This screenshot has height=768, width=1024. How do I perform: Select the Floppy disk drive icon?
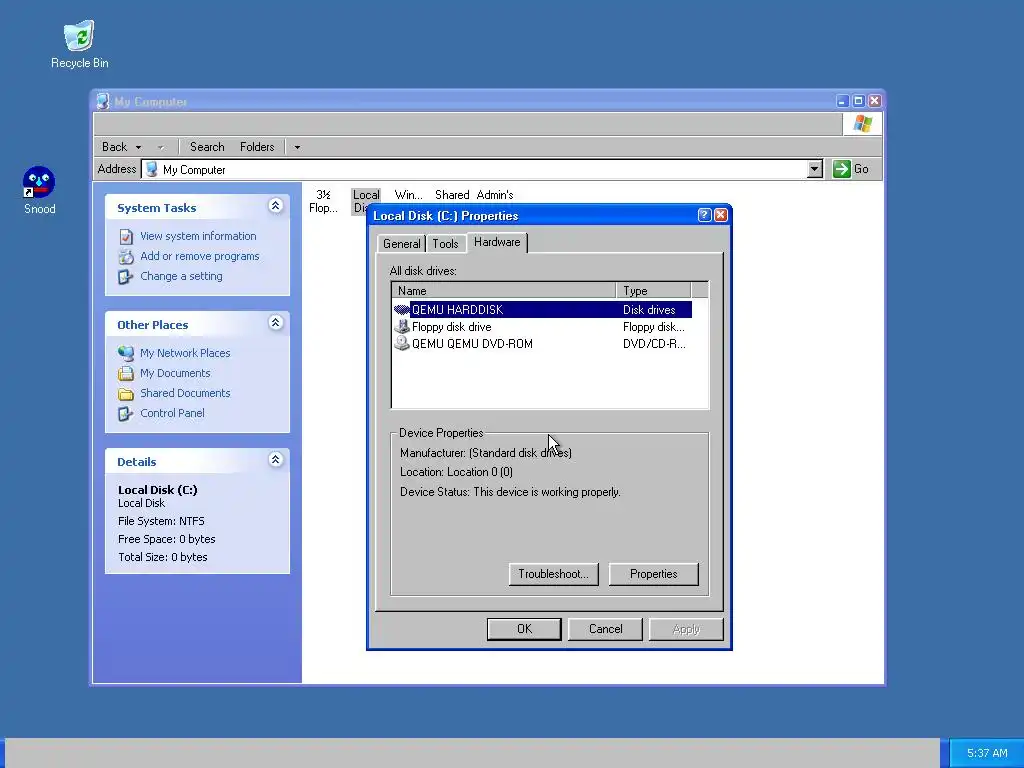[x=402, y=327]
